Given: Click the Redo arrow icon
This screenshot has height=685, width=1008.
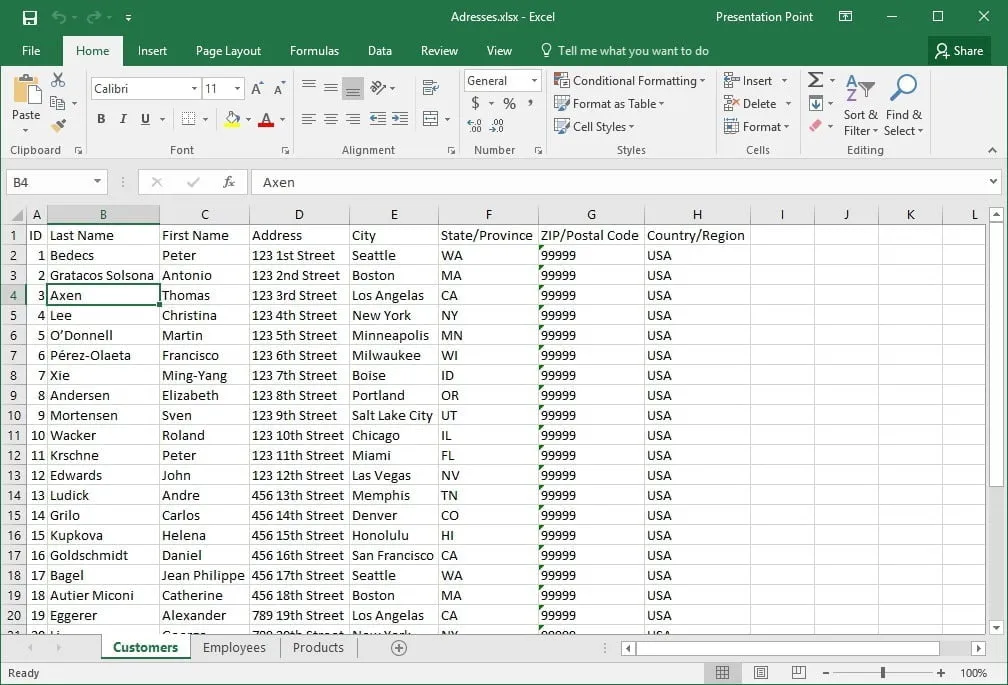Looking at the screenshot, I should point(94,17).
